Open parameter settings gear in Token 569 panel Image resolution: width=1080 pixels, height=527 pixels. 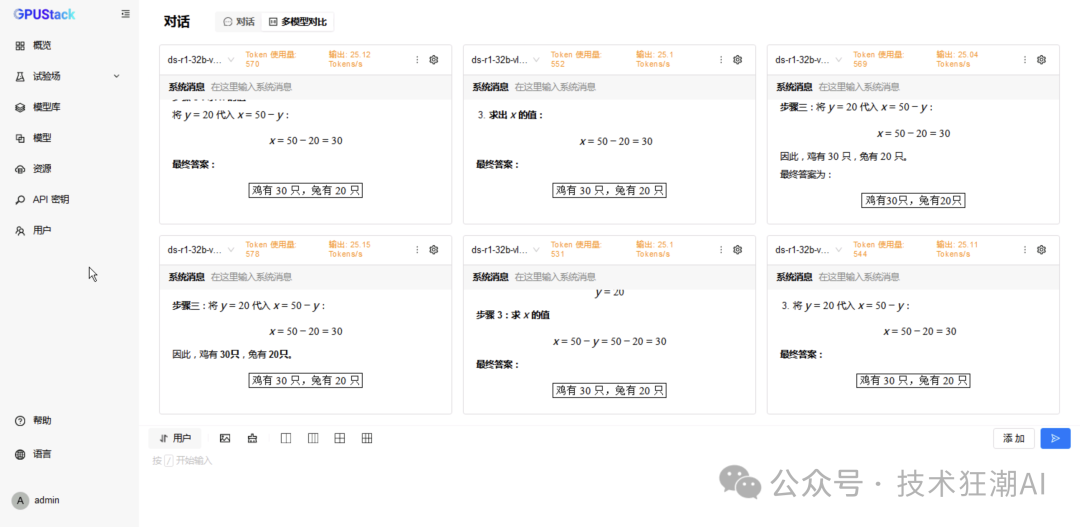point(1041,59)
